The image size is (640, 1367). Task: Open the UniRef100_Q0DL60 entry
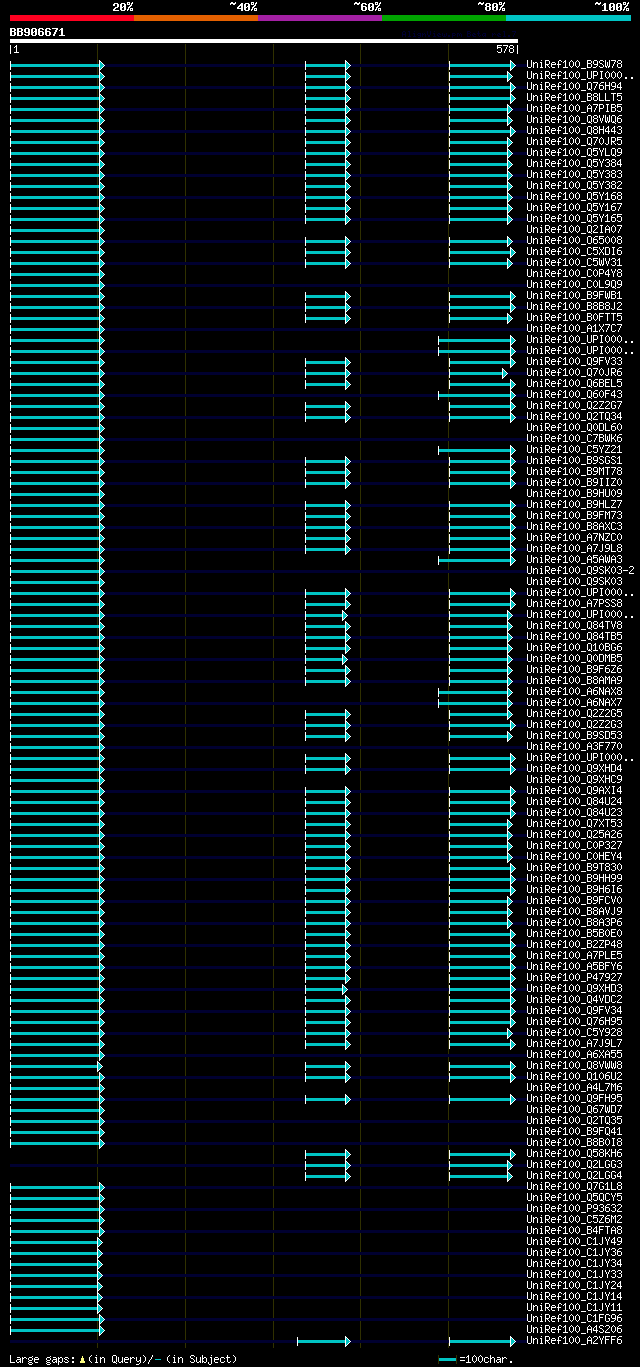(x=574, y=428)
